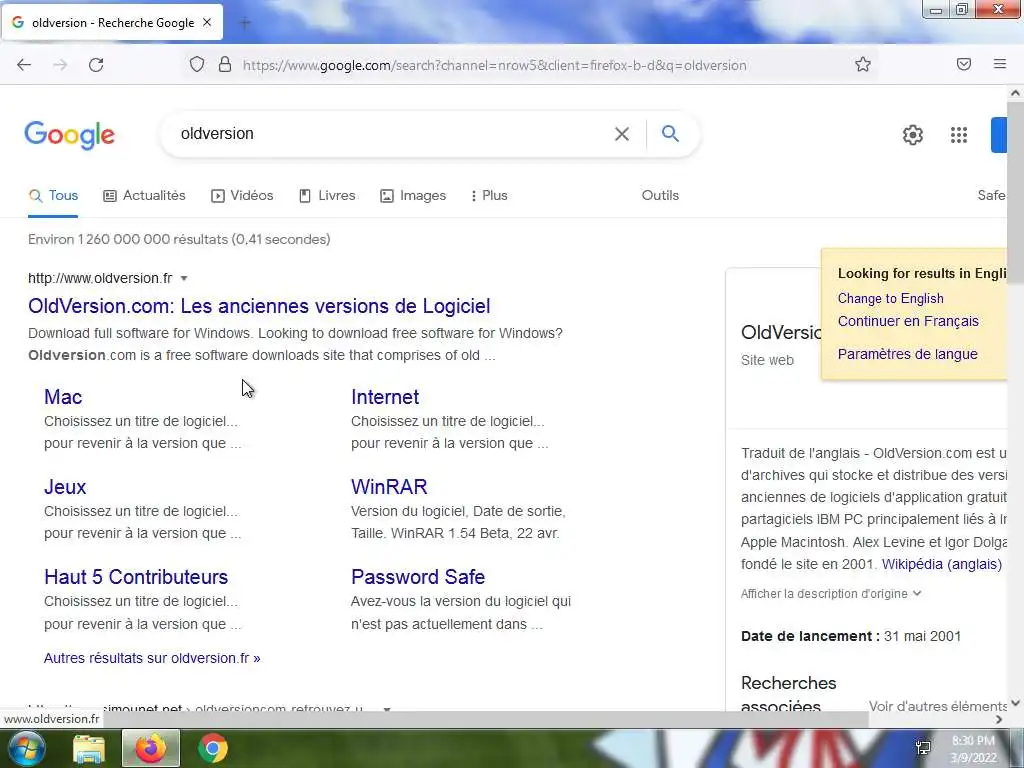Screen dimensions: 1024x768
Task: Show the clock and date popup
Action: pyautogui.click(x=973, y=749)
